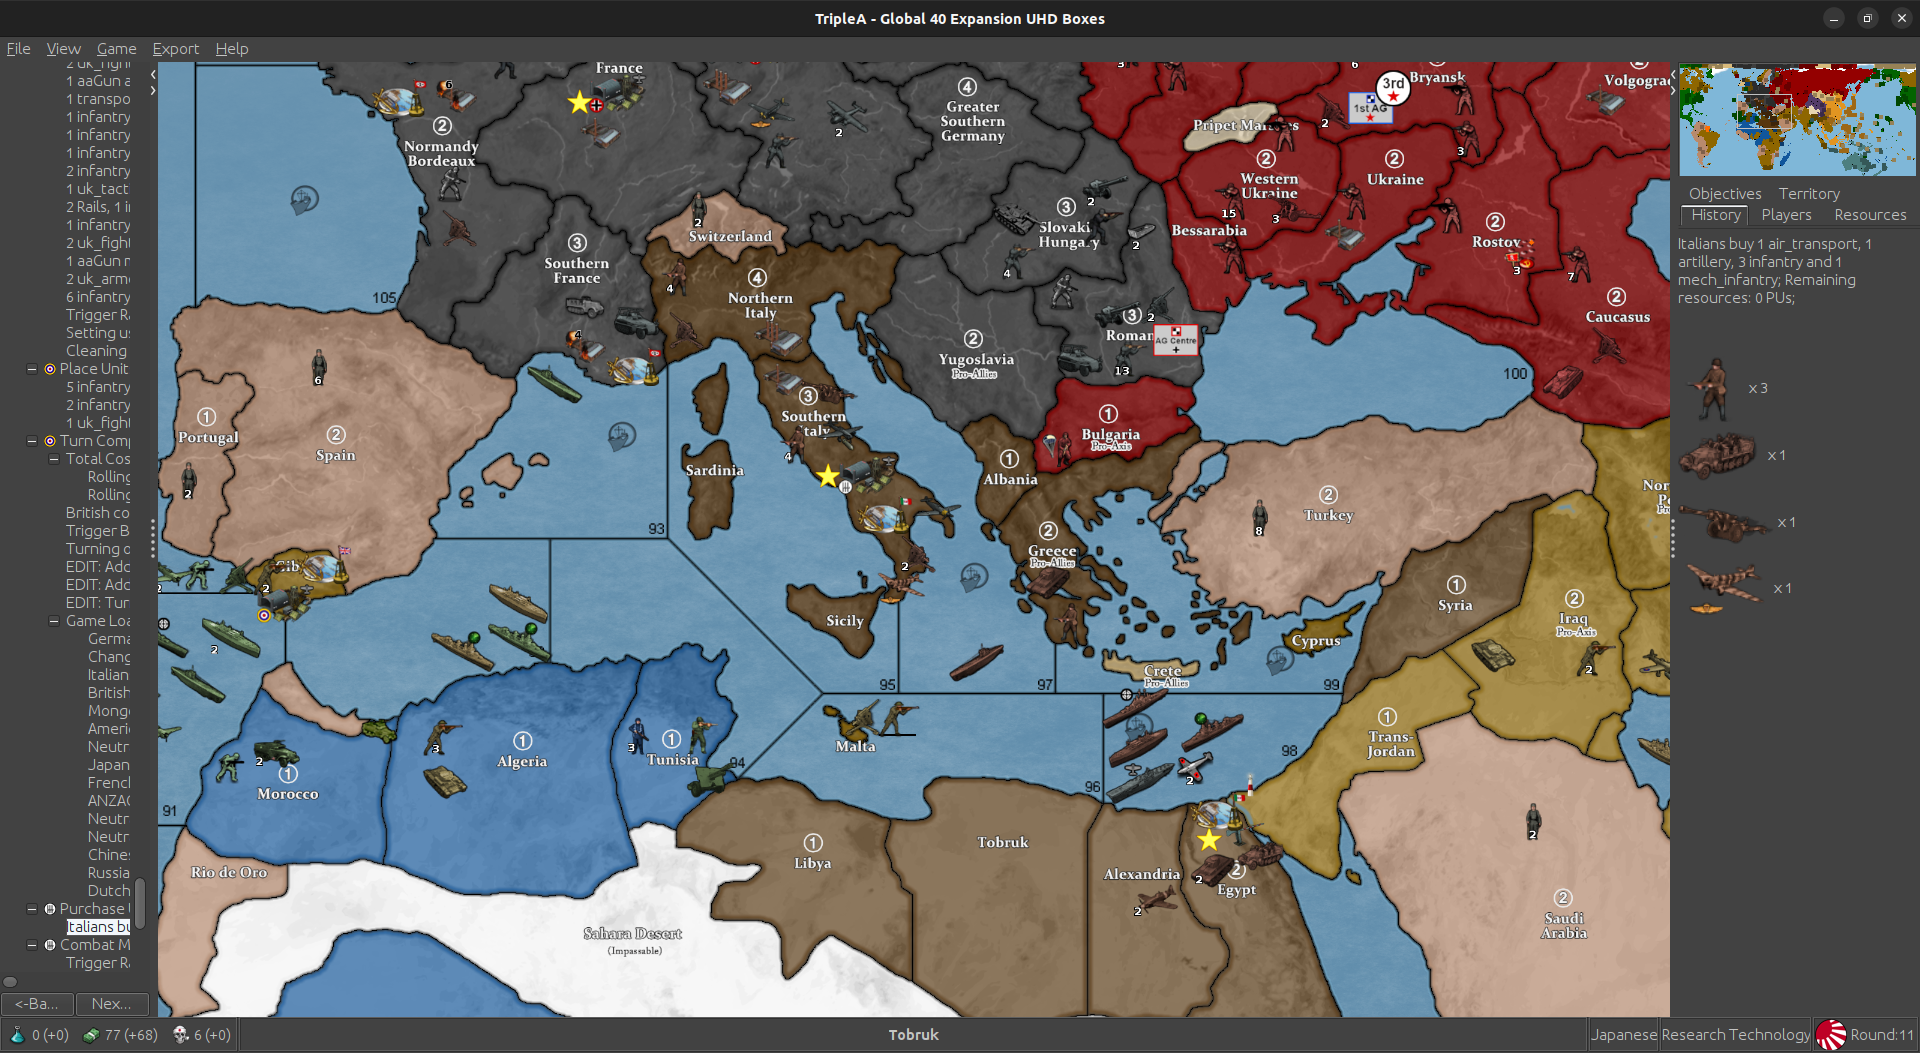Click the AG Centre marker in Romania

(1176, 340)
